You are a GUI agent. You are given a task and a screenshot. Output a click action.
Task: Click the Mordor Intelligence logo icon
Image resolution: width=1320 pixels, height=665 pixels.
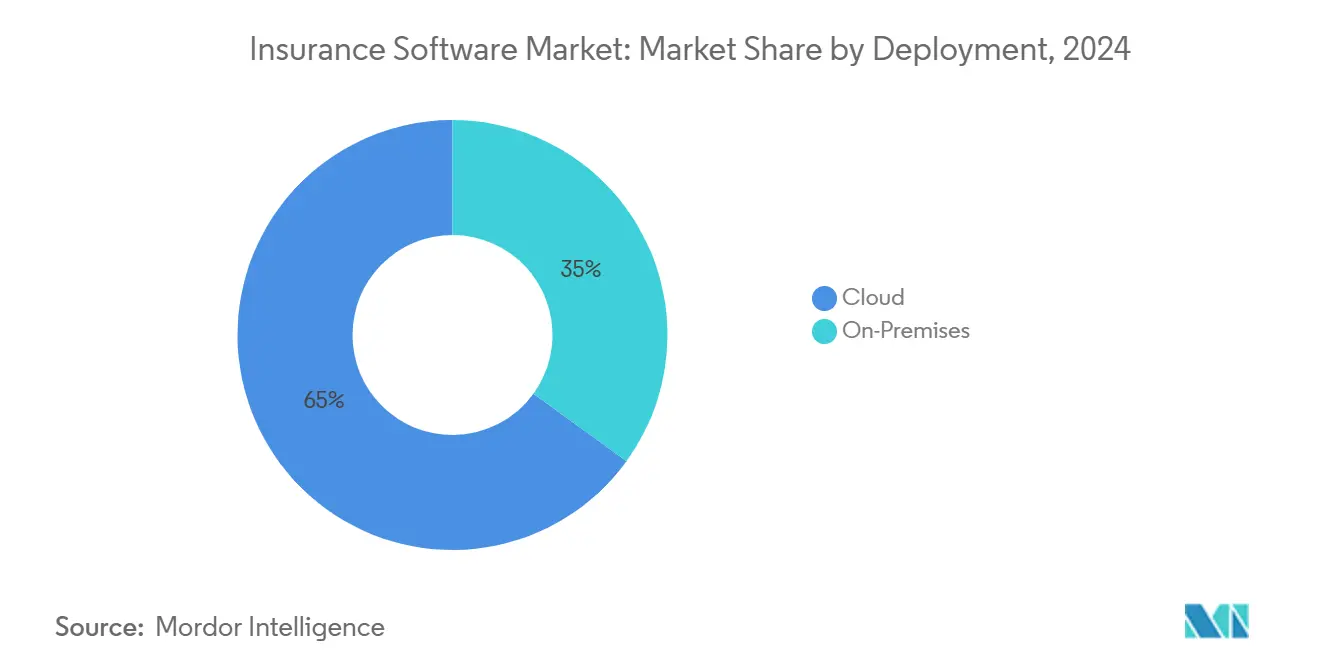[x=1216, y=621]
